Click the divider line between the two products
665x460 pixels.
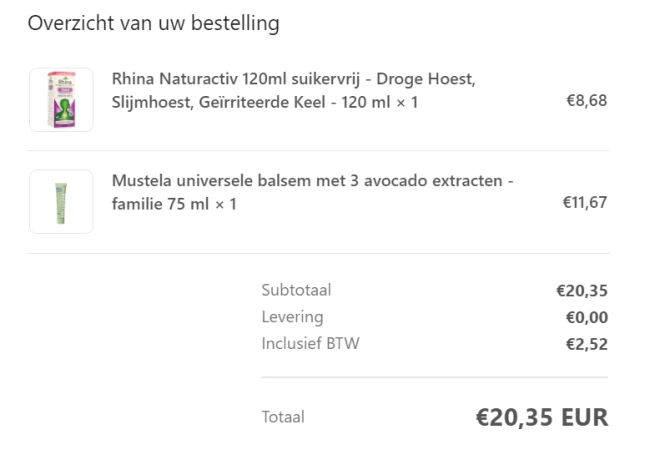(318, 151)
